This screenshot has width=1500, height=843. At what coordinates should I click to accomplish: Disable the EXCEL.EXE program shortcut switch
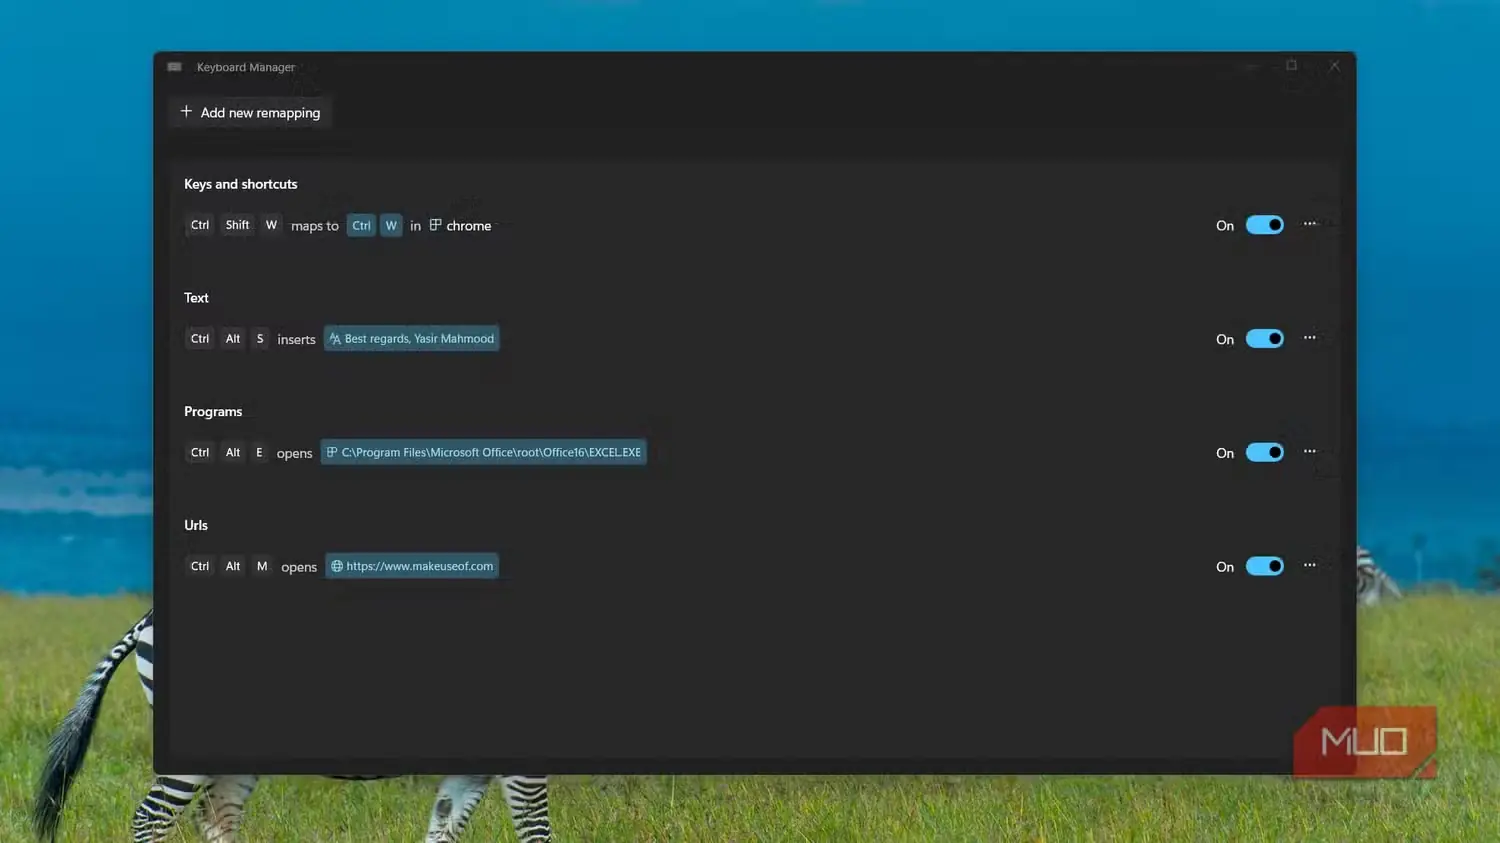point(1264,453)
